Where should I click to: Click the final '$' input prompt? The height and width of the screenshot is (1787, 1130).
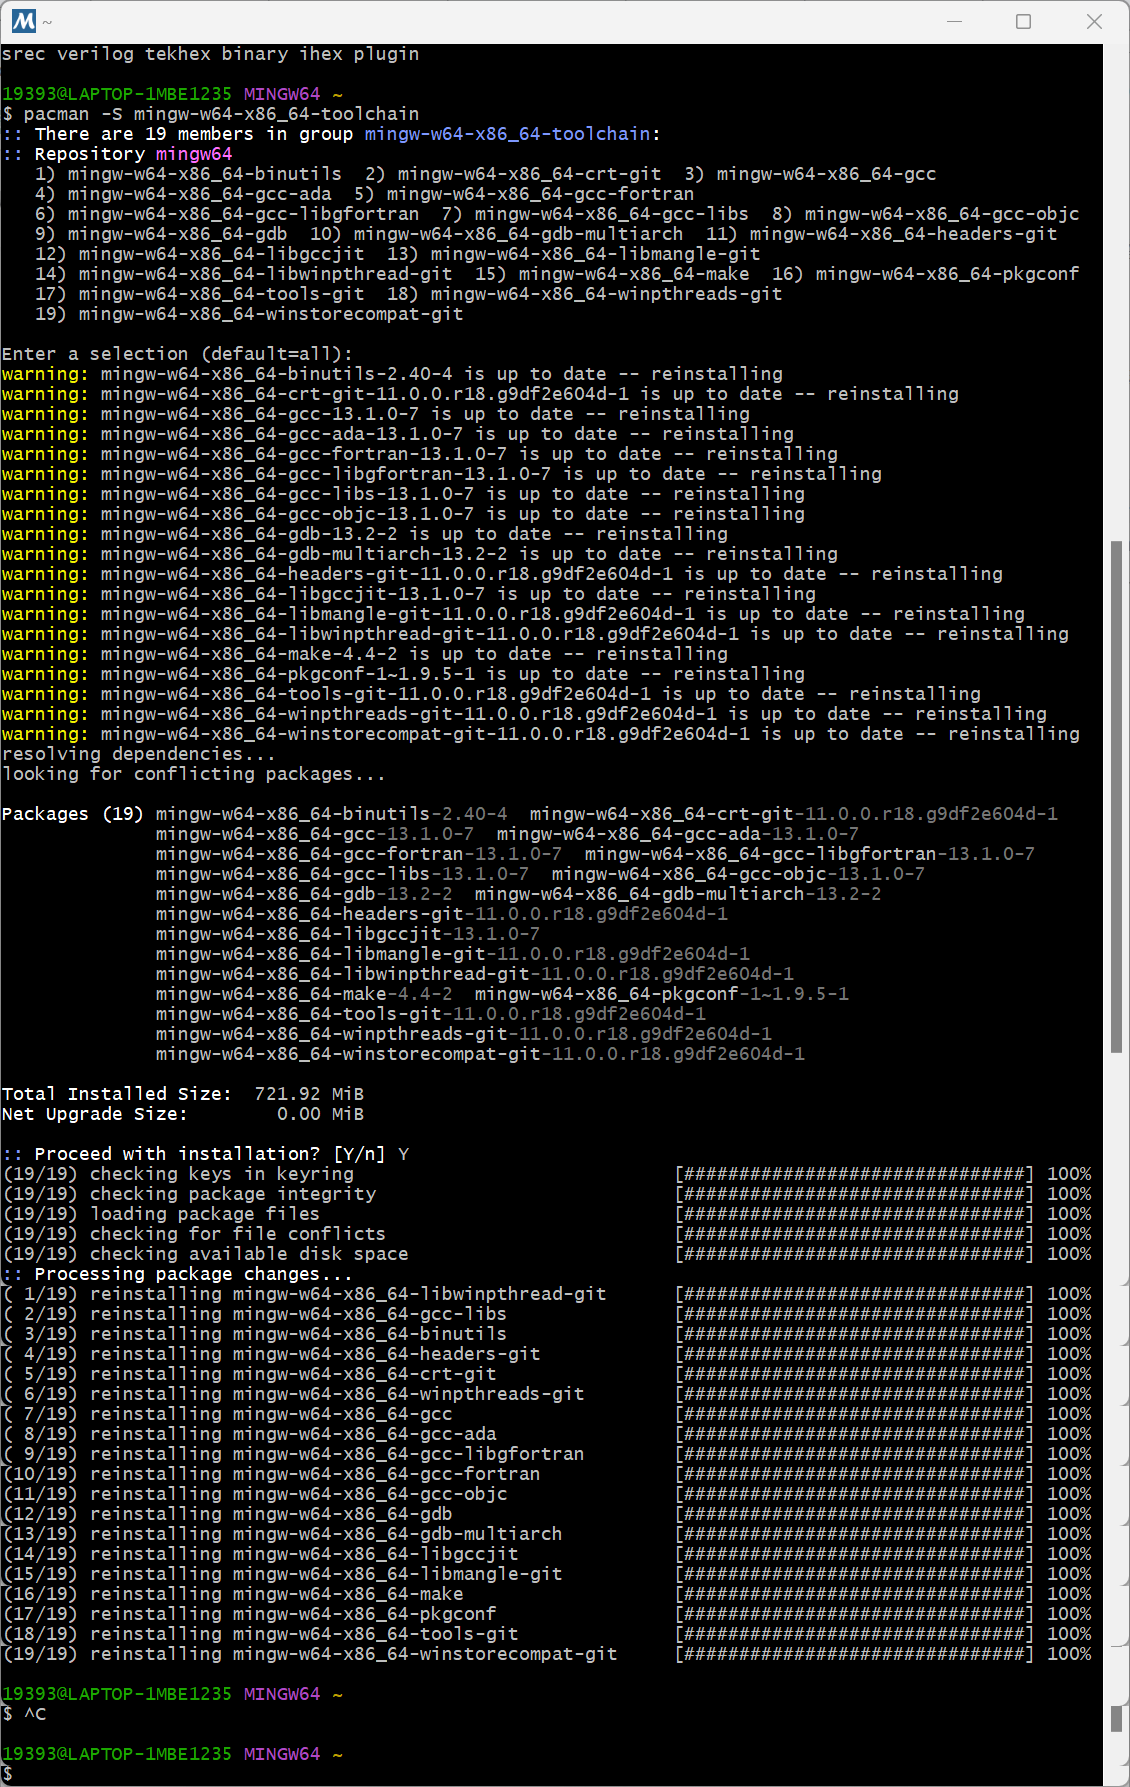coord(7,1774)
